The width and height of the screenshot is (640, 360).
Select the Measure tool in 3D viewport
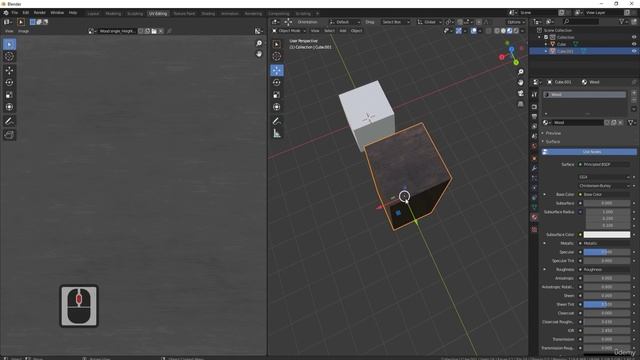[277, 133]
